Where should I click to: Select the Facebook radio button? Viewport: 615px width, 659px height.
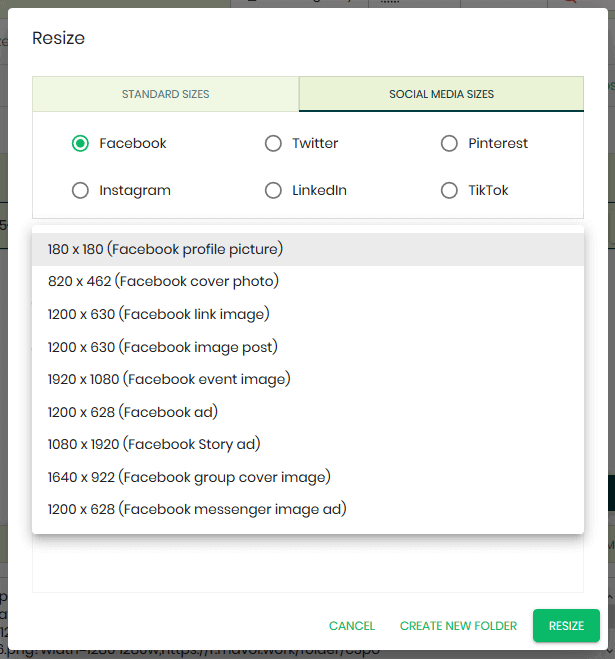point(80,143)
